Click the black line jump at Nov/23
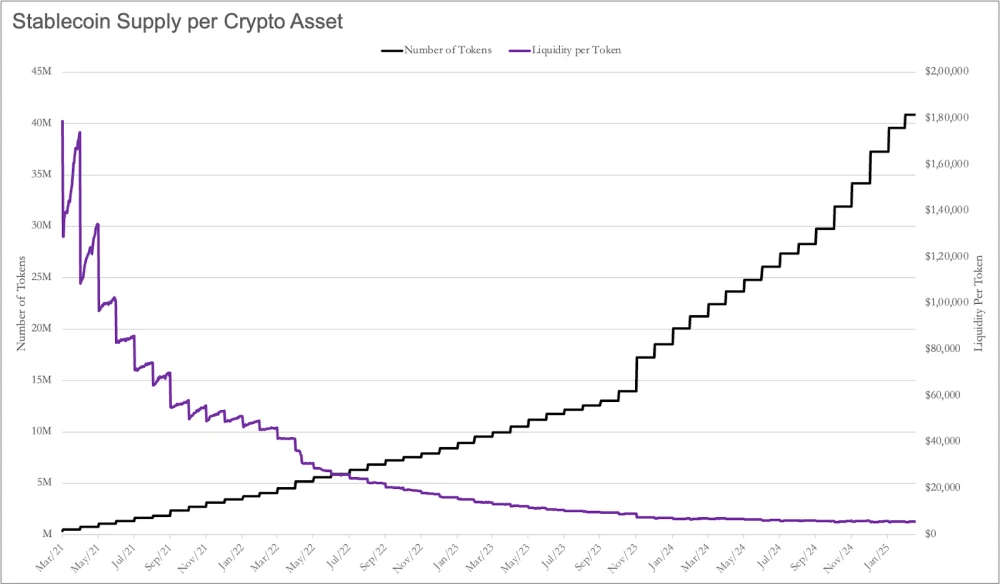The width and height of the screenshot is (1000, 584). (x=636, y=374)
